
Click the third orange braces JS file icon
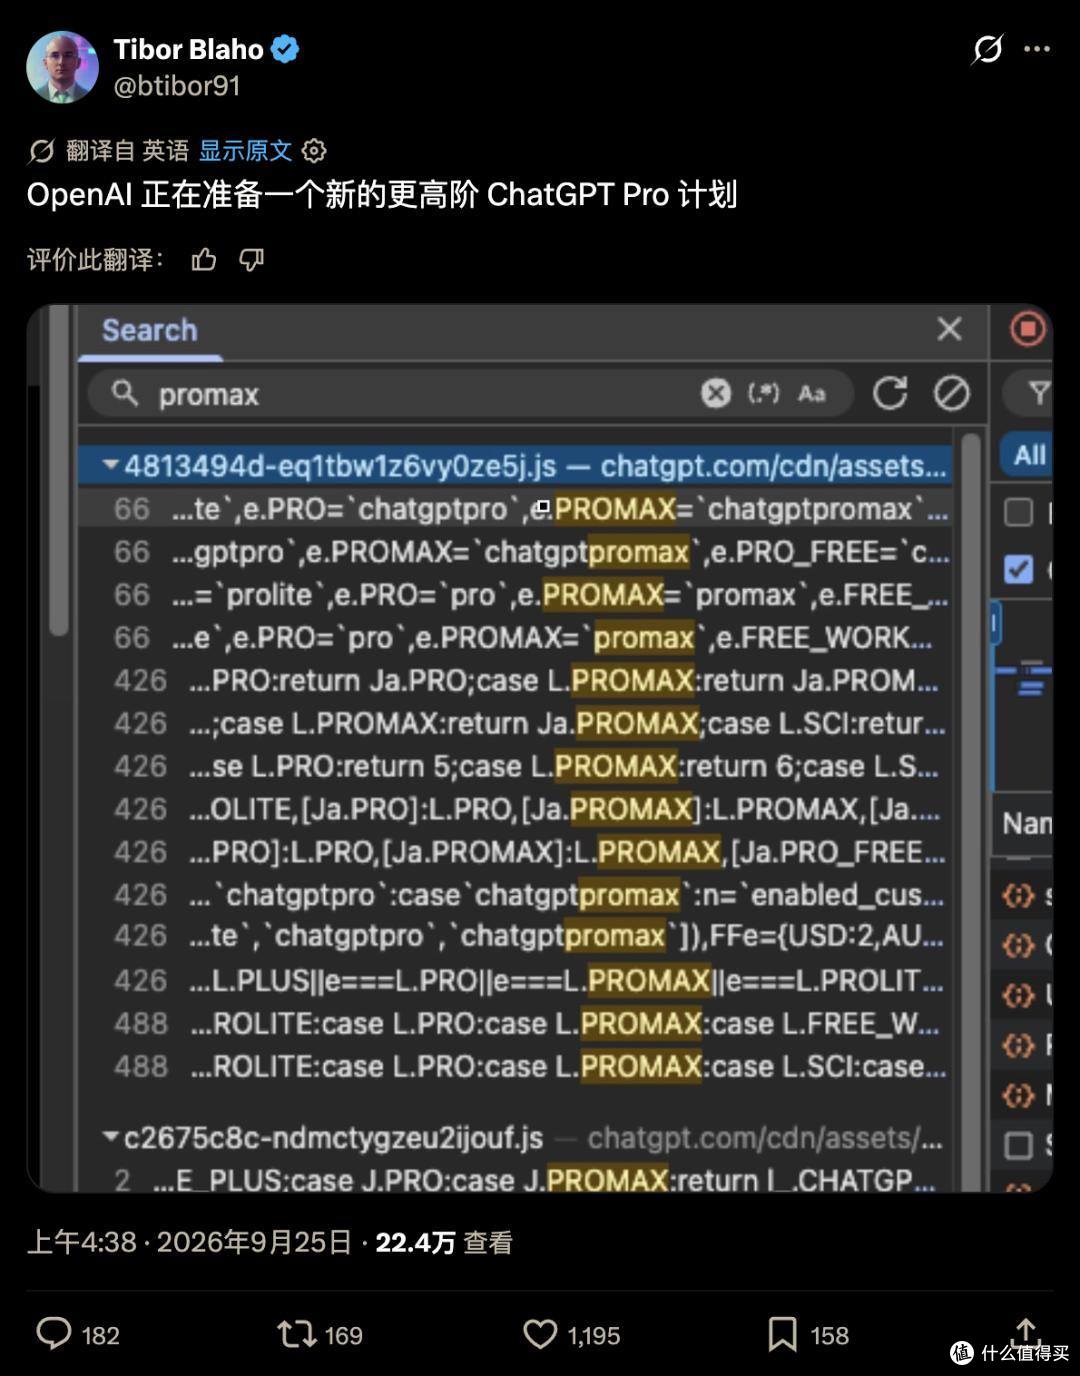(1018, 995)
